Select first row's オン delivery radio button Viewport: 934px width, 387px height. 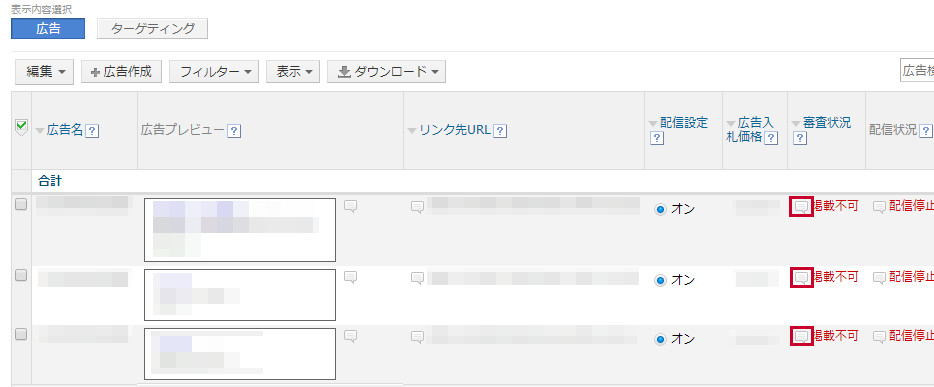[x=660, y=210]
